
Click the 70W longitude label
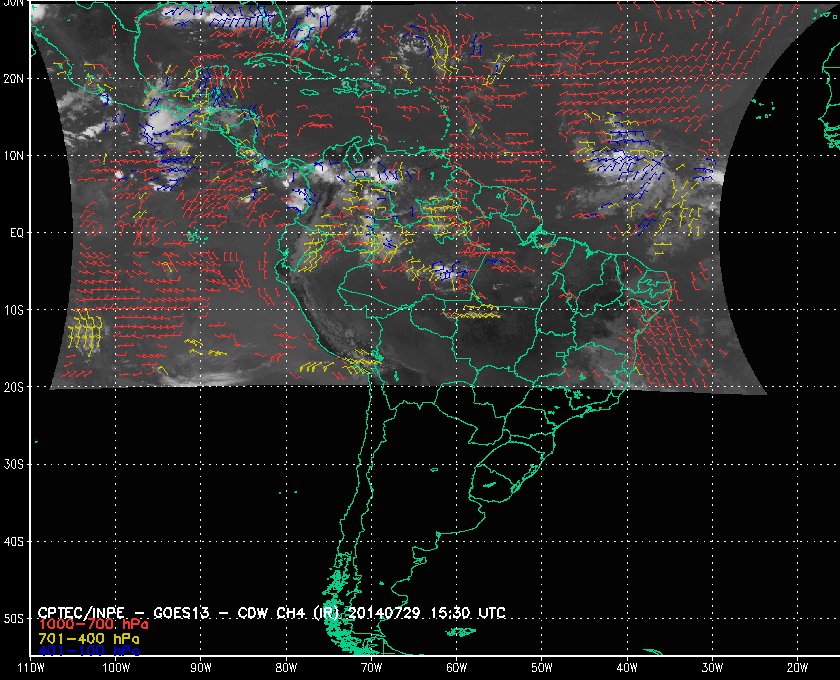click(x=371, y=668)
